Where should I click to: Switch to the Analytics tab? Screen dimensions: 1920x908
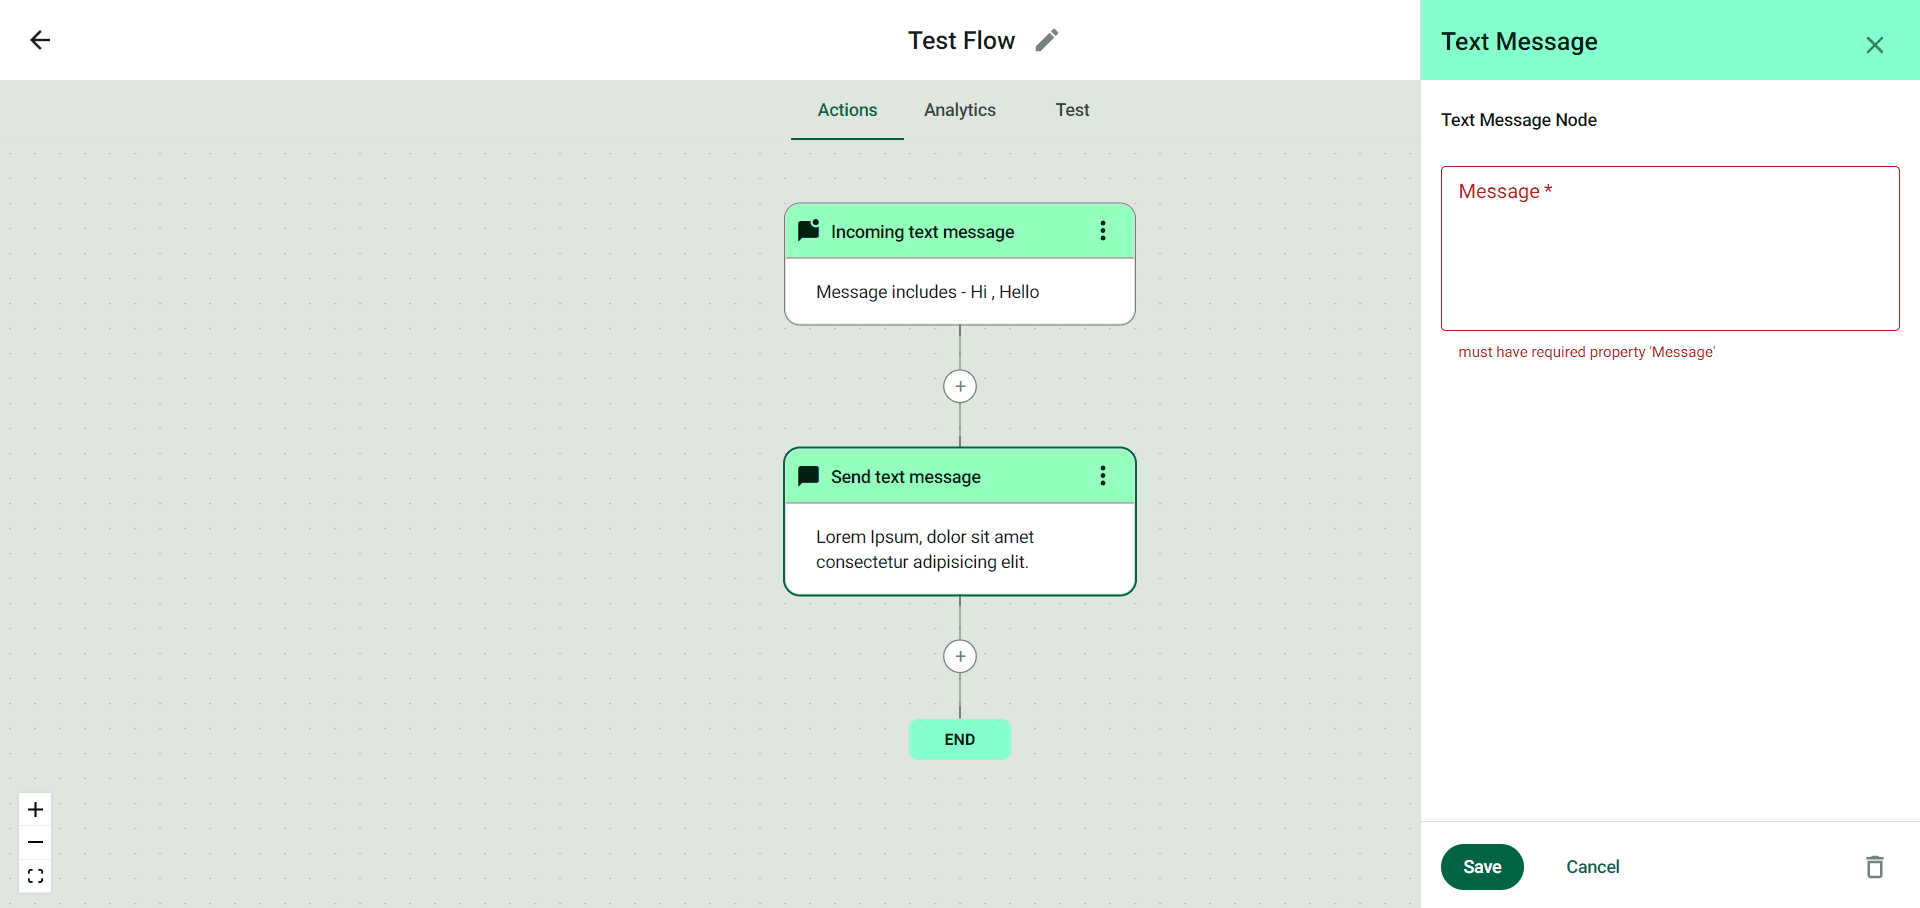[960, 110]
